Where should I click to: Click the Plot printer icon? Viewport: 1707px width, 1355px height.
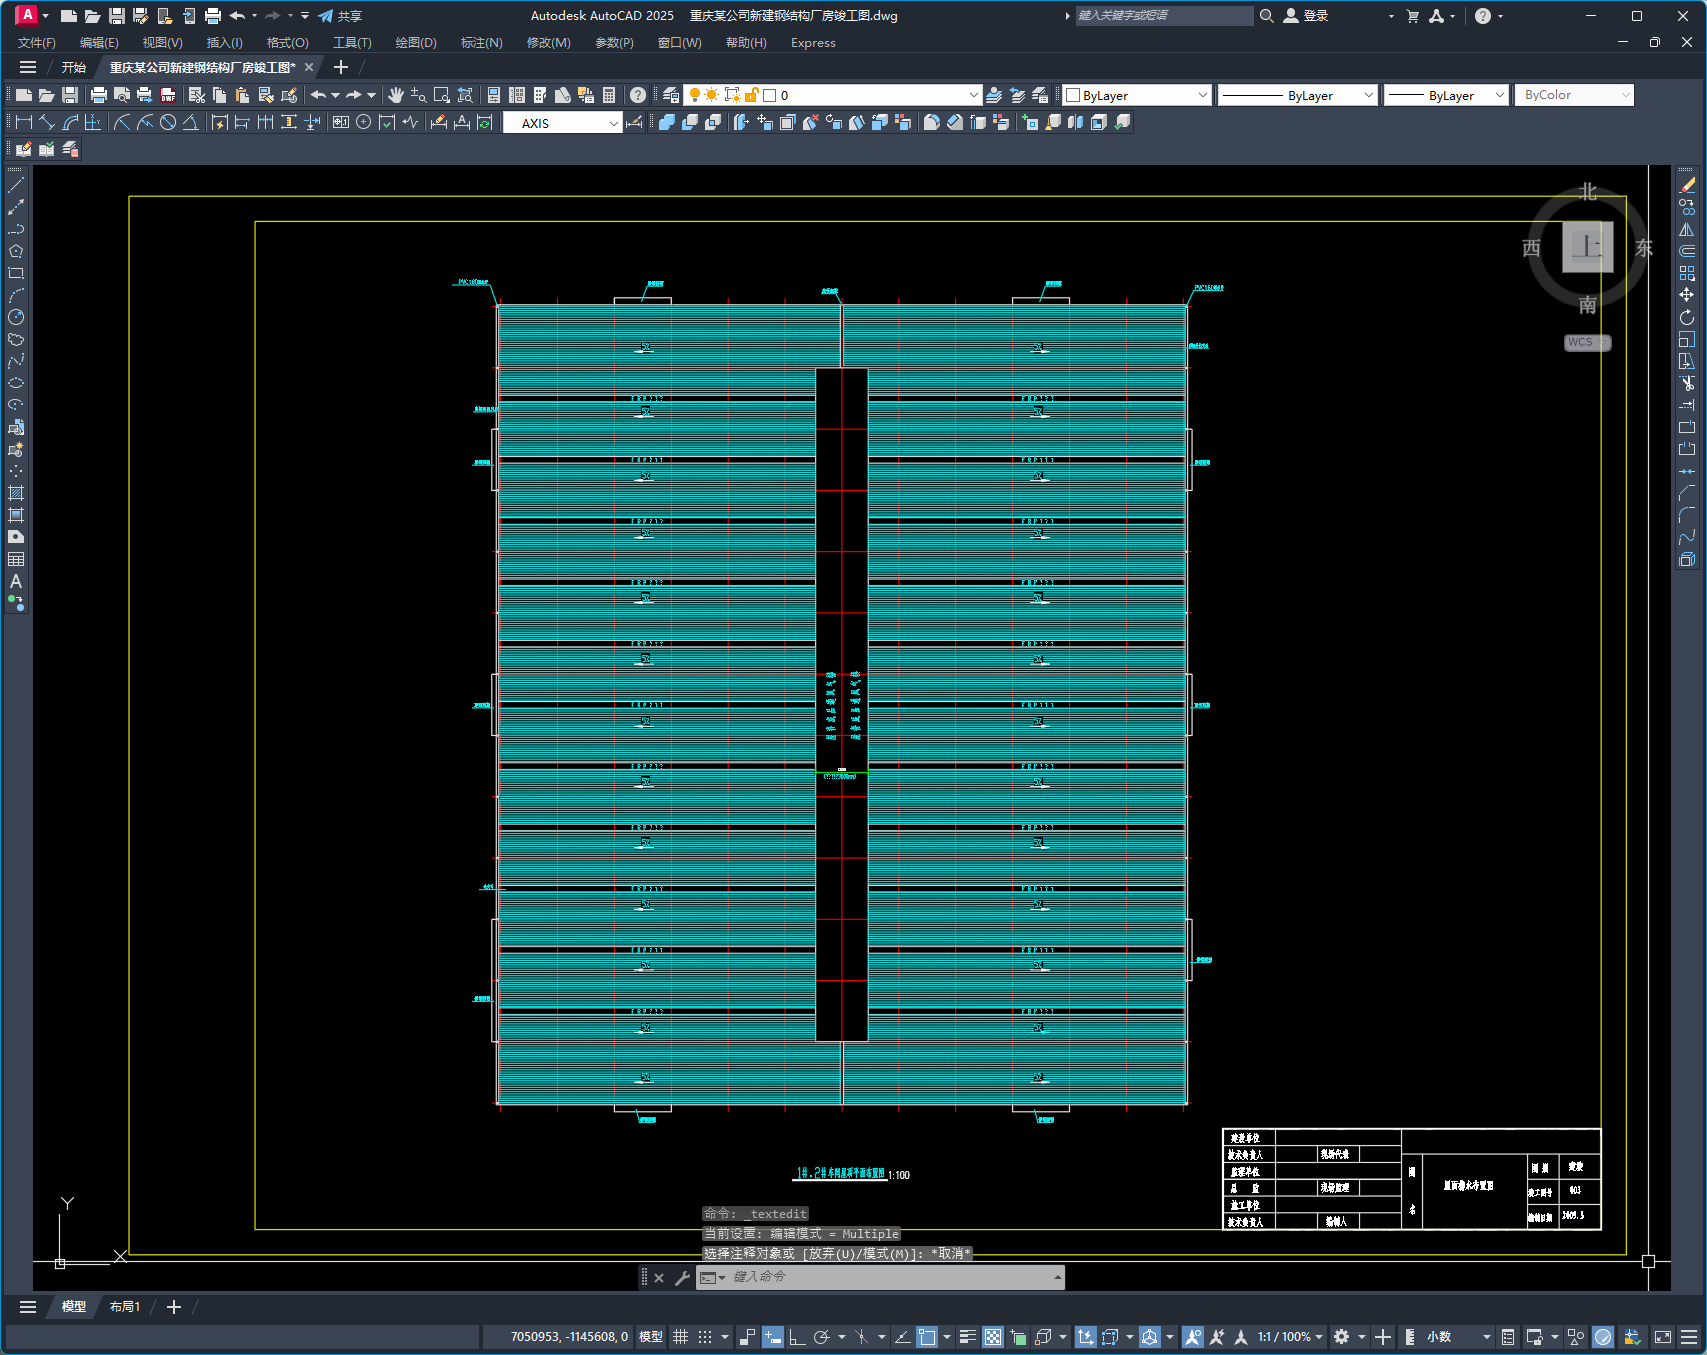pyautogui.click(x=98, y=95)
